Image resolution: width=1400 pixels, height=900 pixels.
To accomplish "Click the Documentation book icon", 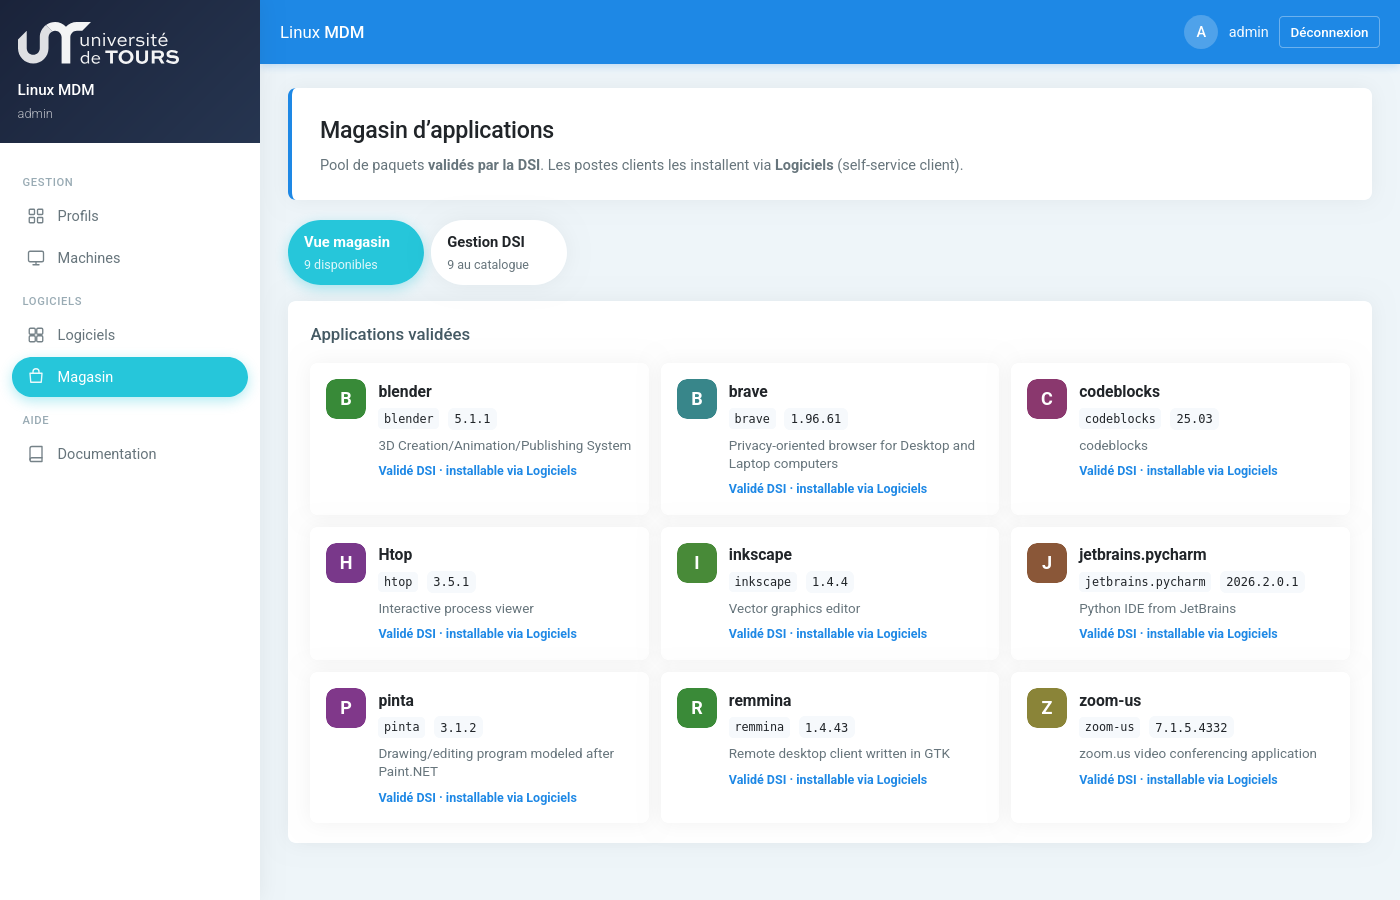I will [x=36, y=454].
